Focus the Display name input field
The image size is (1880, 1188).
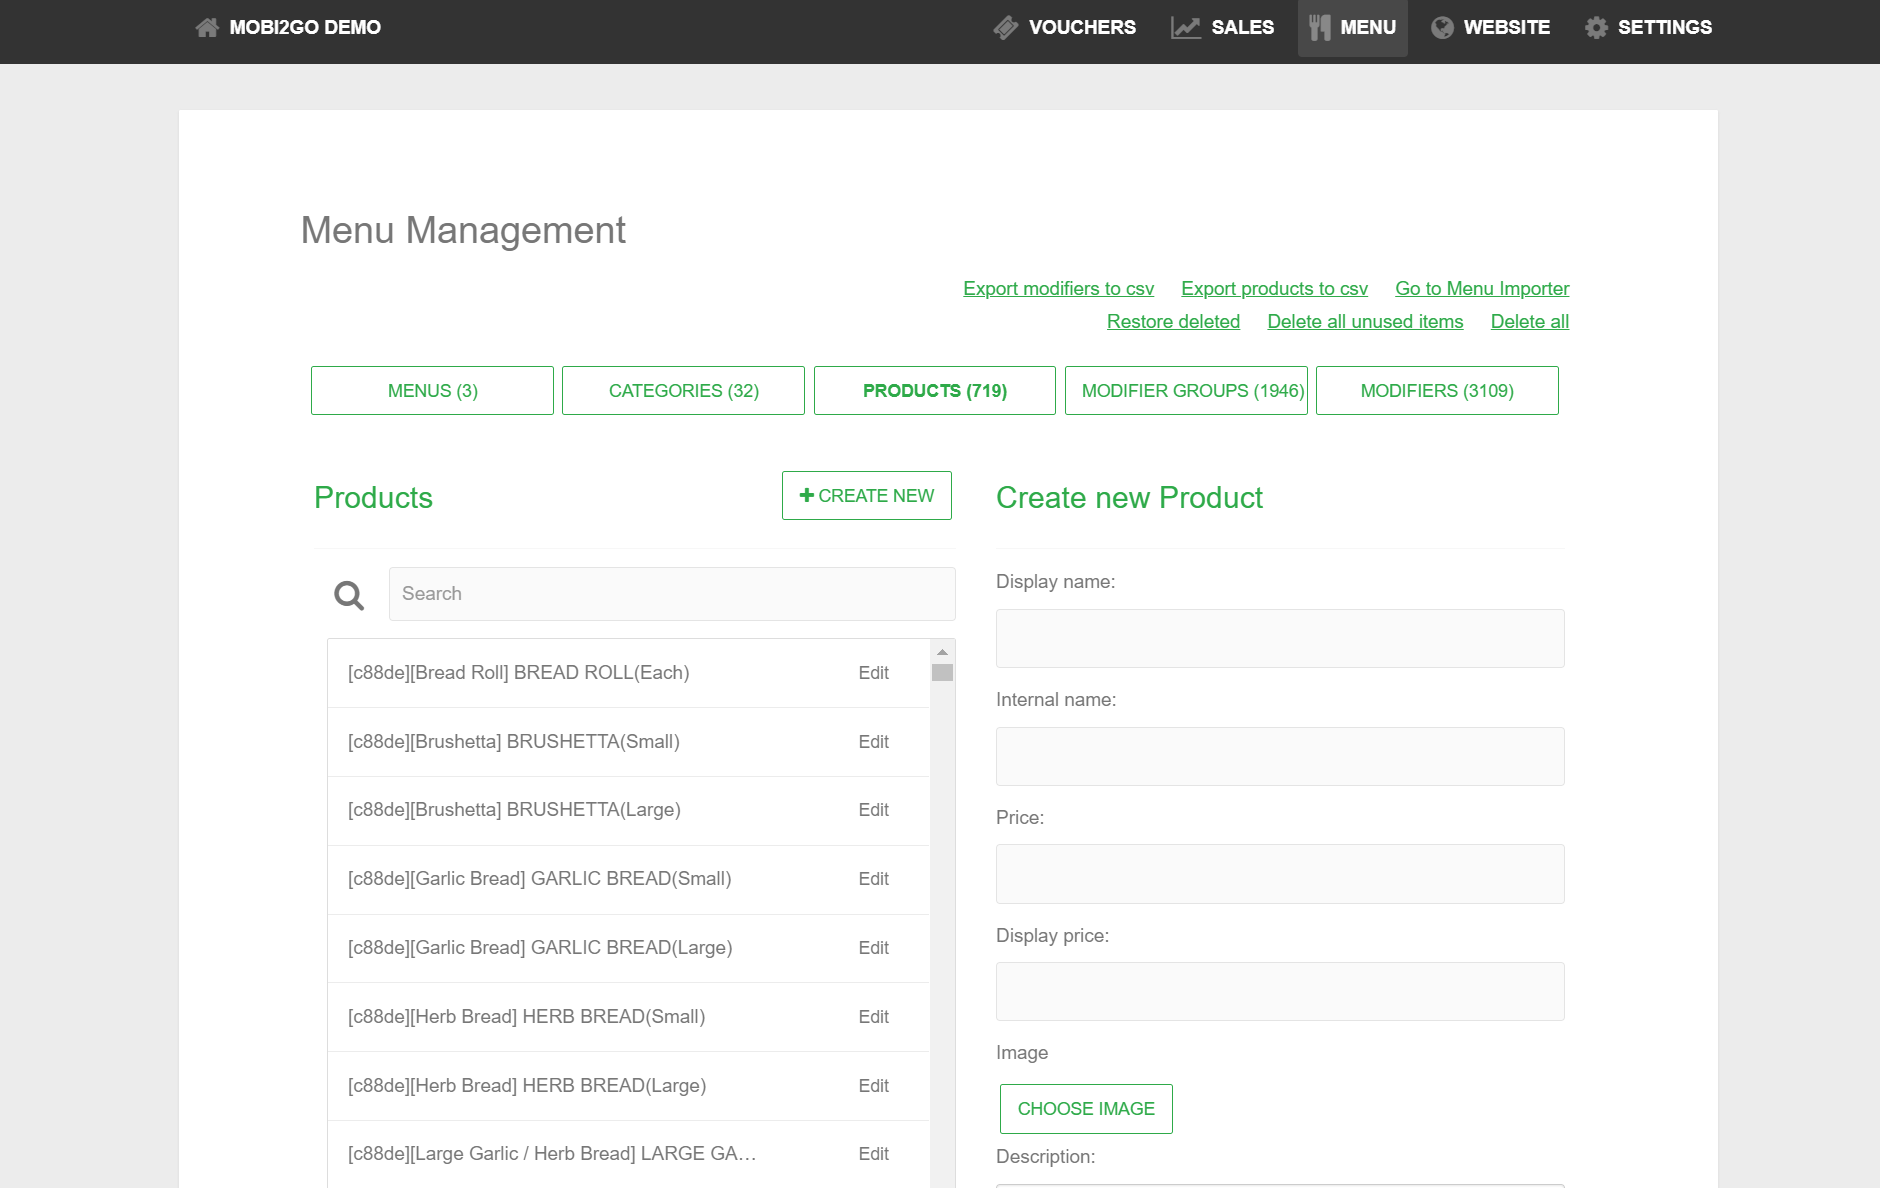point(1279,638)
